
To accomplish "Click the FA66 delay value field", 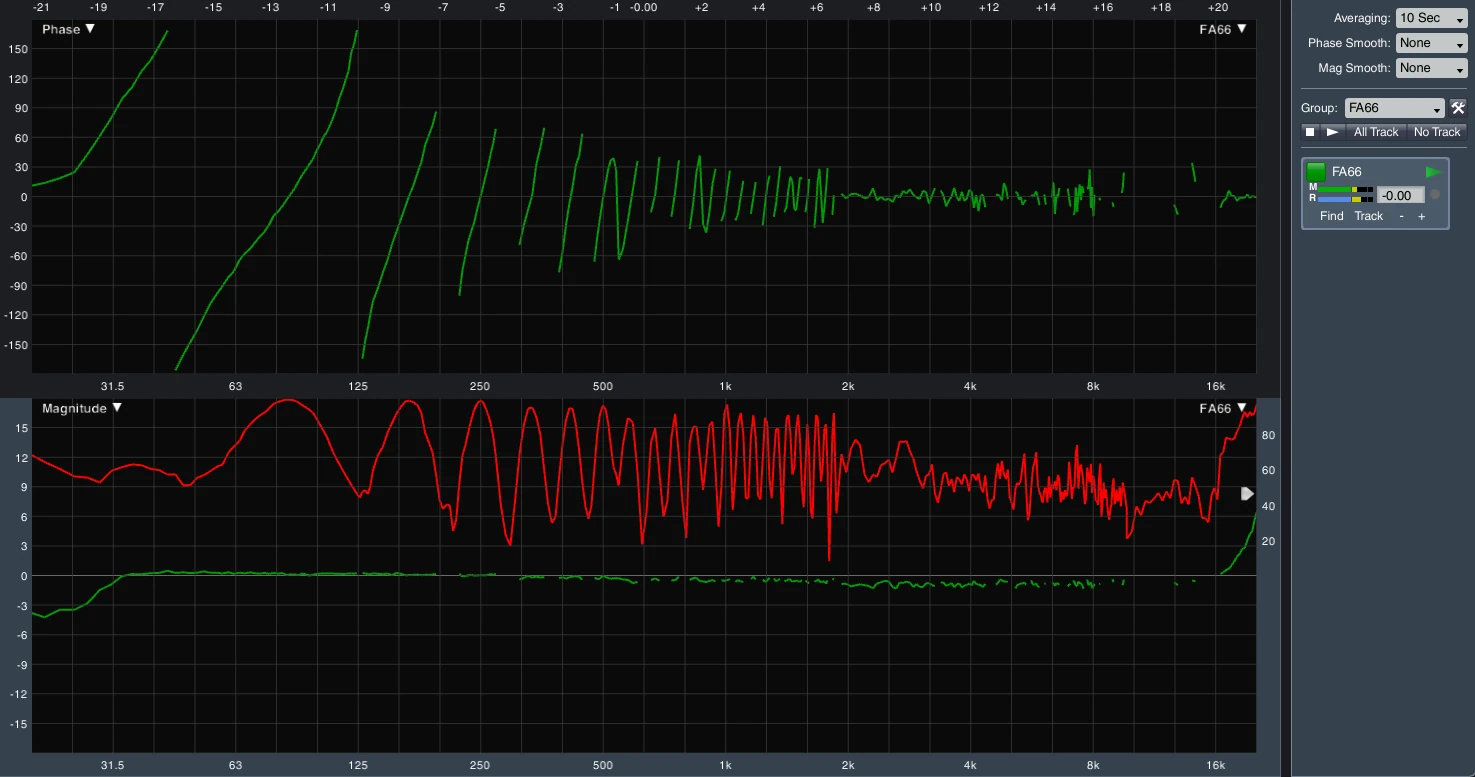I will pyautogui.click(x=1400, y=195).
